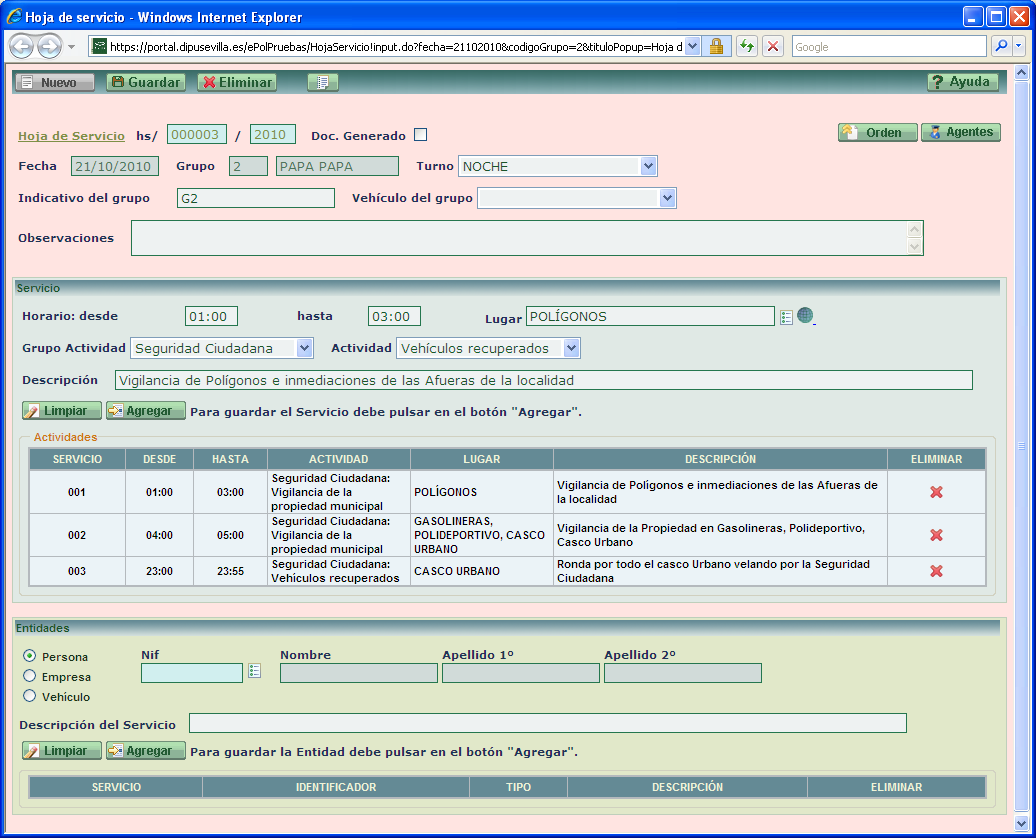Click the security padlock icon in address bar

click(x=717, y=46)
